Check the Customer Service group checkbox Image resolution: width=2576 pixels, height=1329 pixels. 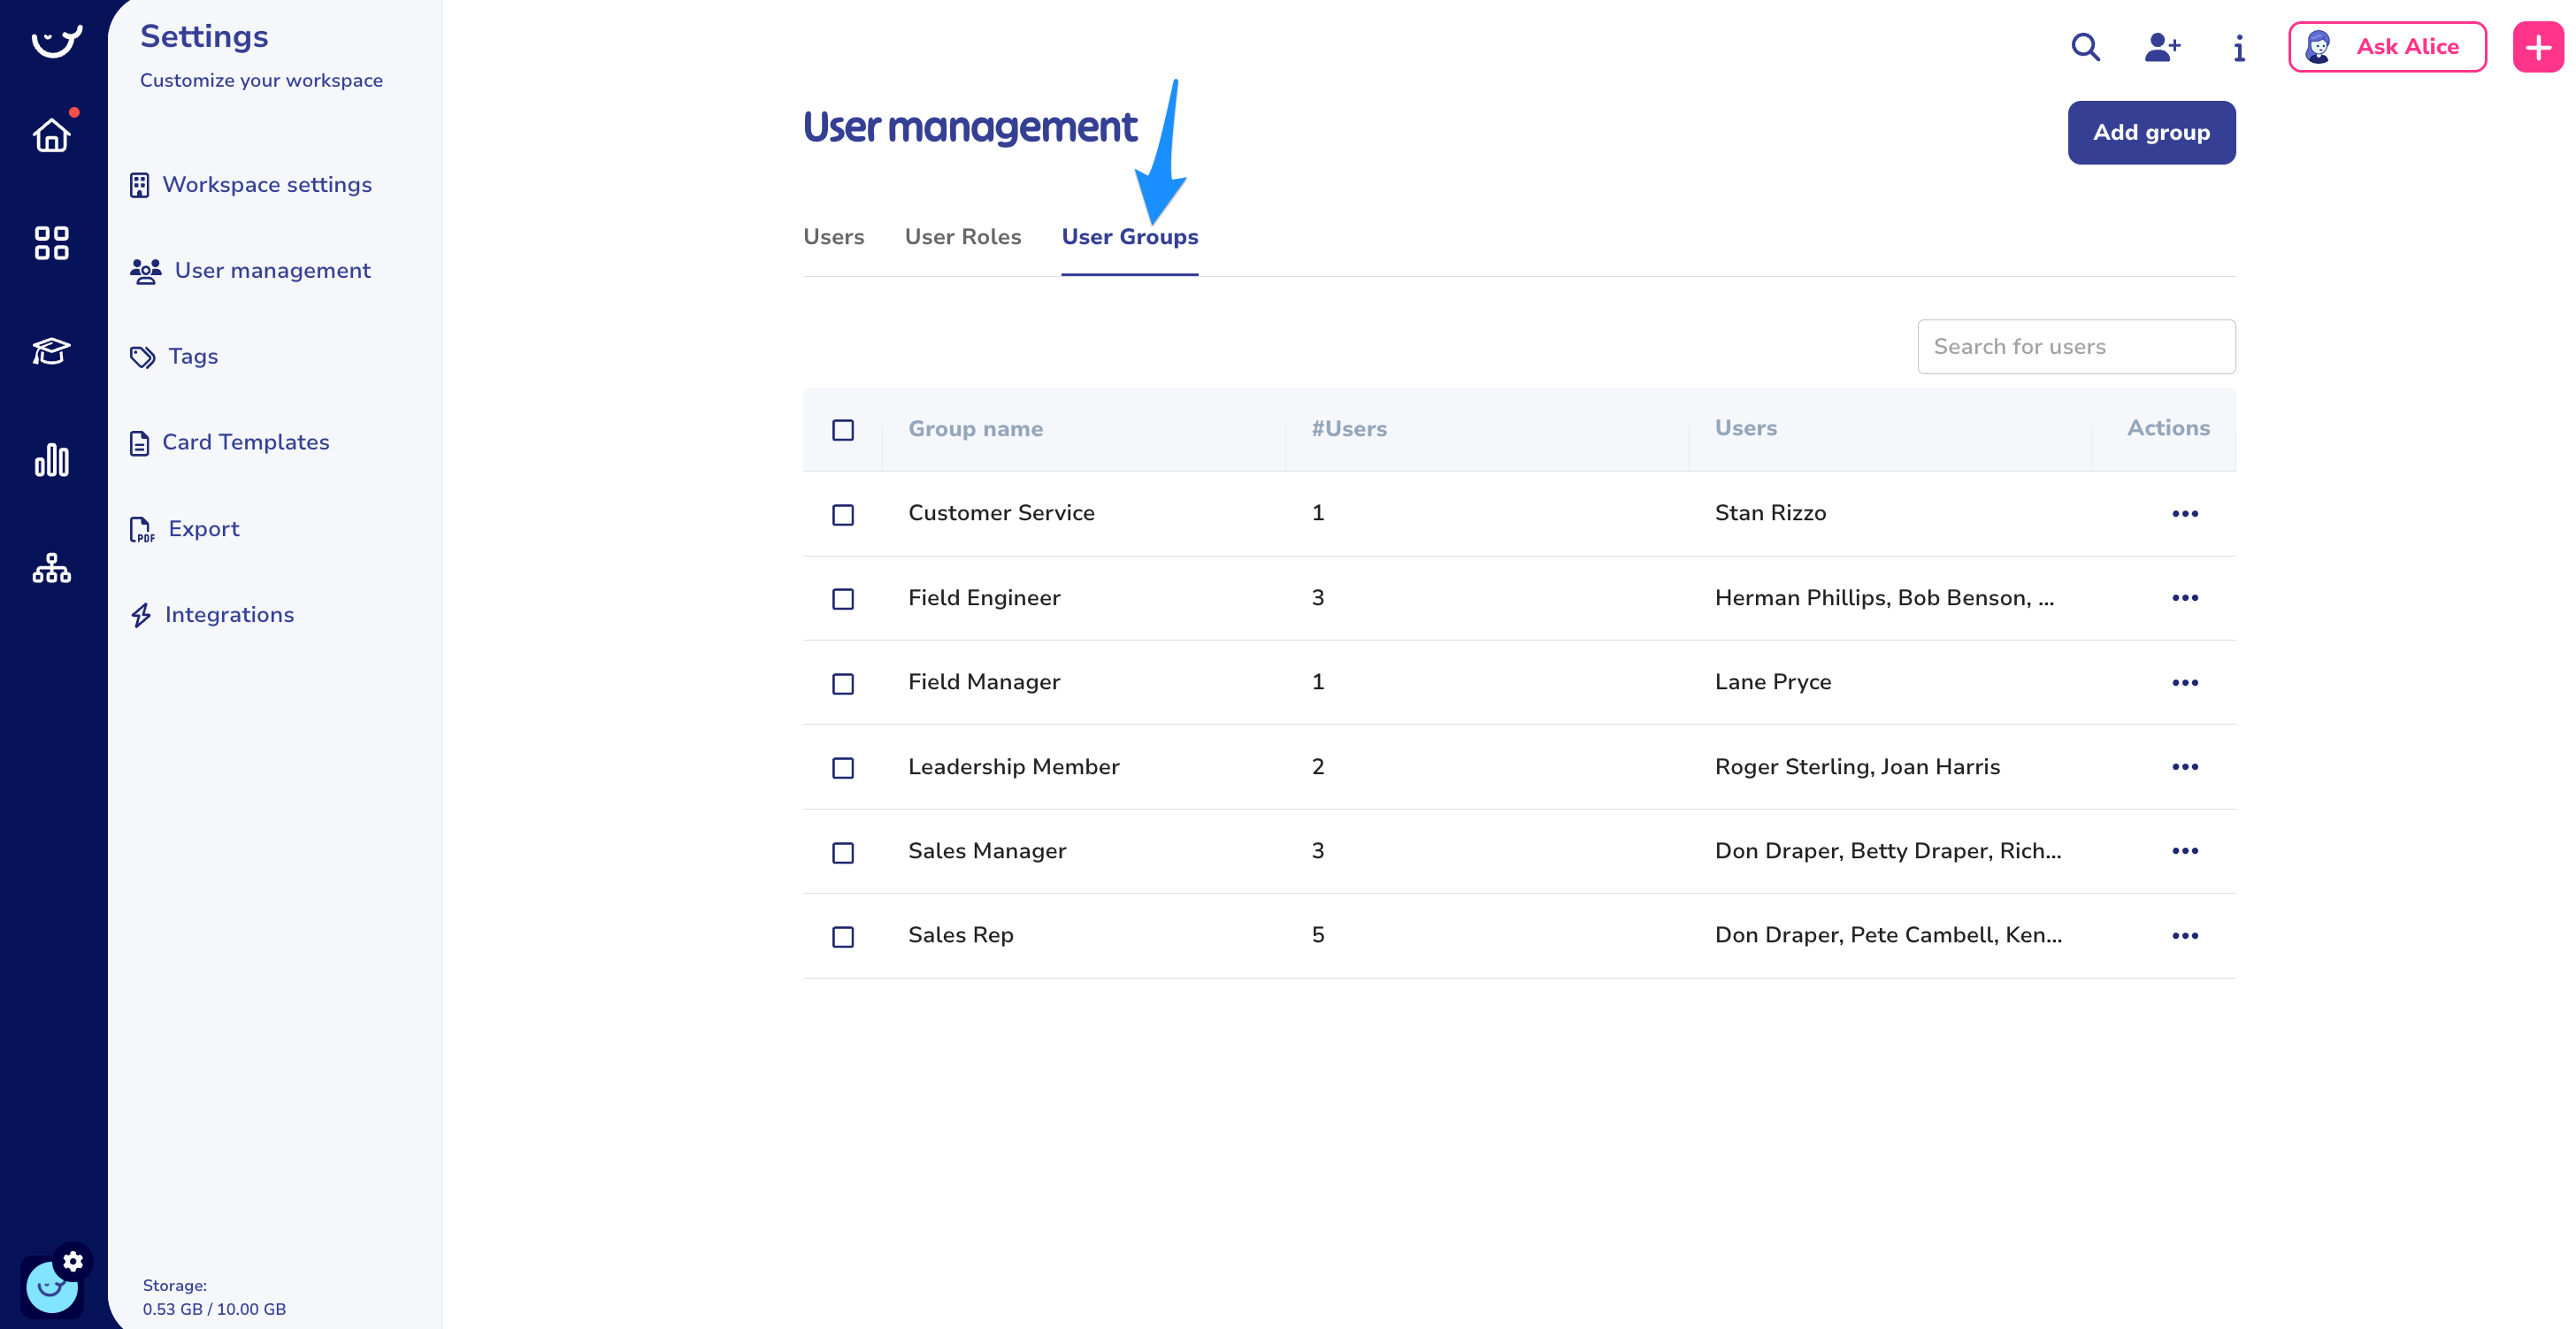[x=843, y=514]
